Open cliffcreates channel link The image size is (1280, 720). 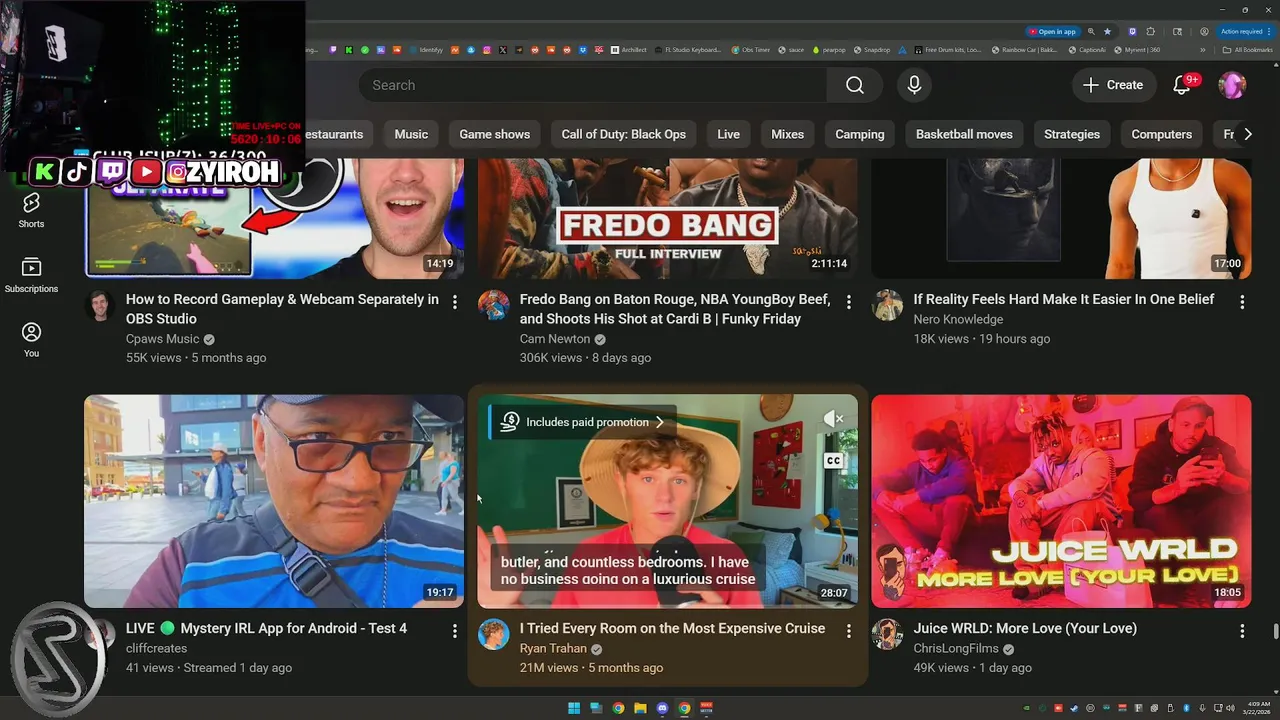pos(156,648)
